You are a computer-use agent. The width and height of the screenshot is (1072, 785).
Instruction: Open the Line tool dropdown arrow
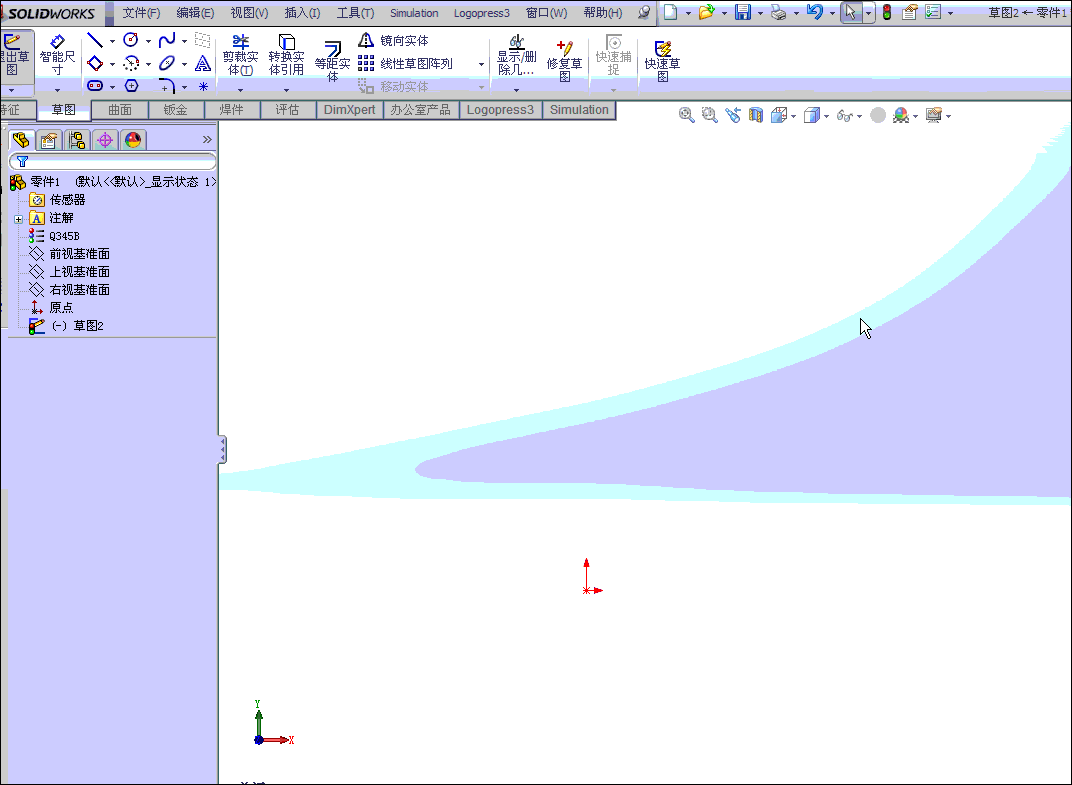pos(112,41)
